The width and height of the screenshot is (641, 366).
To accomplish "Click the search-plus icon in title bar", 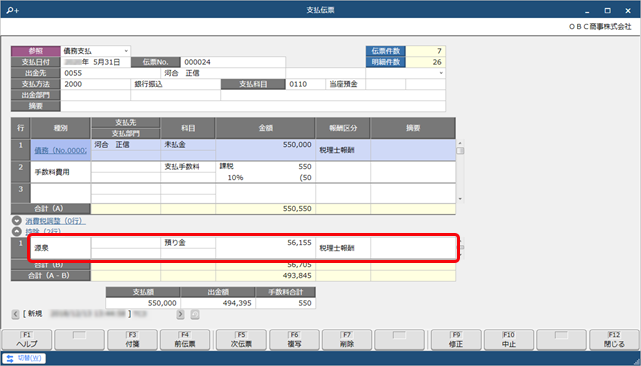I will (12, 10).
